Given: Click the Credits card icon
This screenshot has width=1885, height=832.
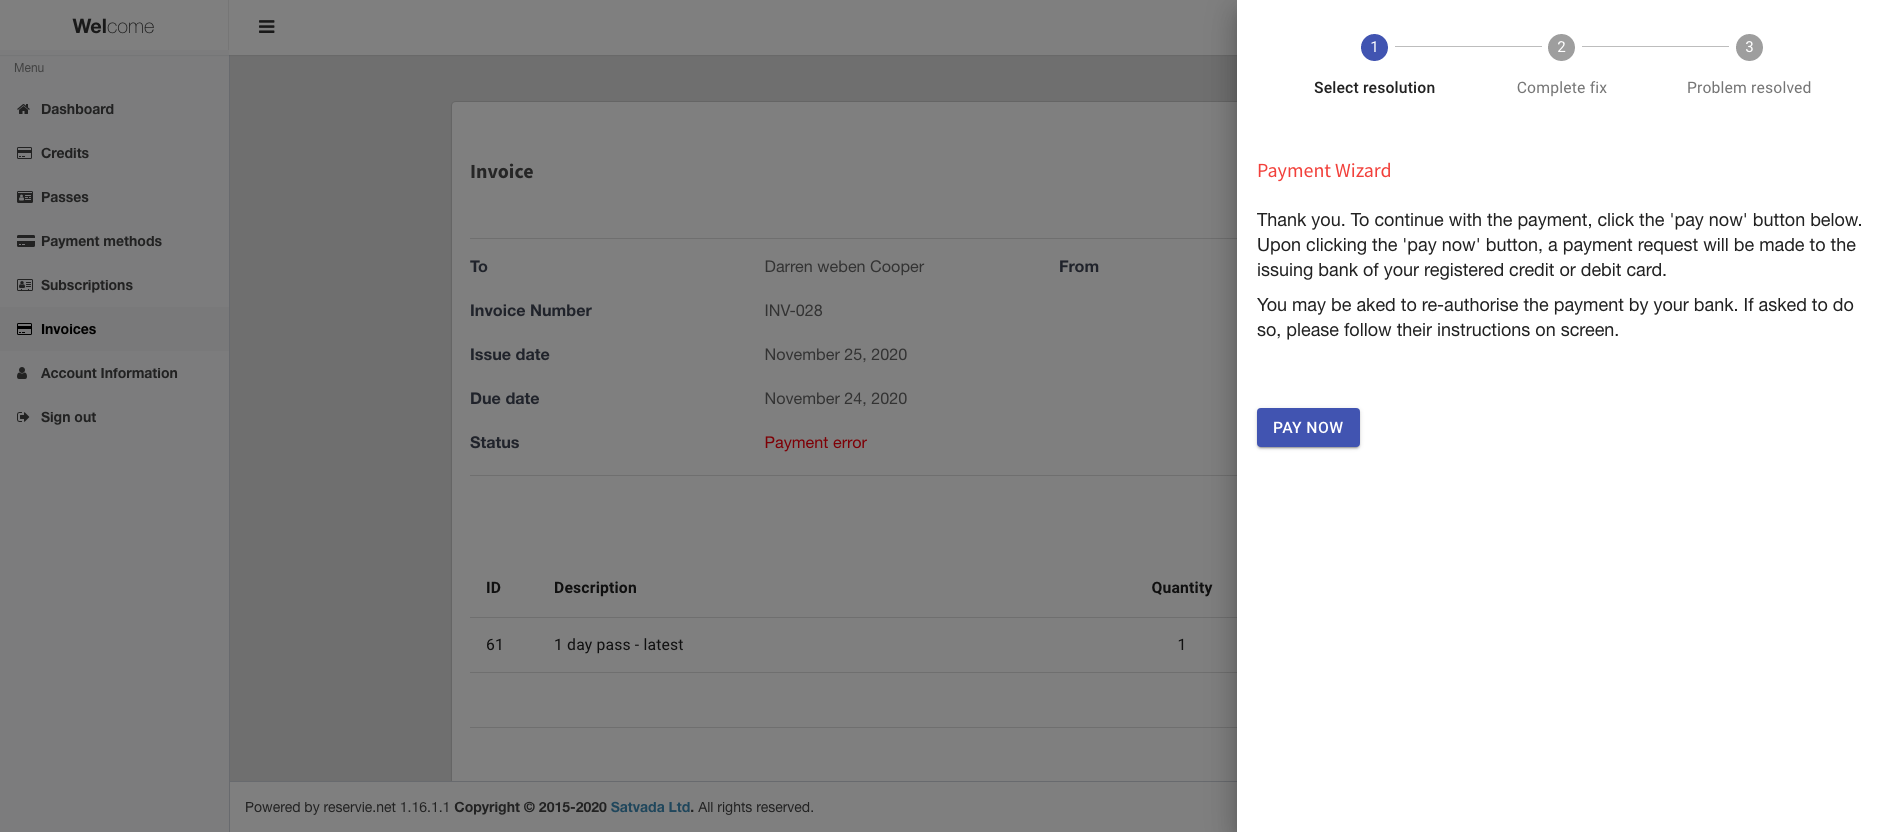Looking at the screenshot, I should (x=24, y=153).
